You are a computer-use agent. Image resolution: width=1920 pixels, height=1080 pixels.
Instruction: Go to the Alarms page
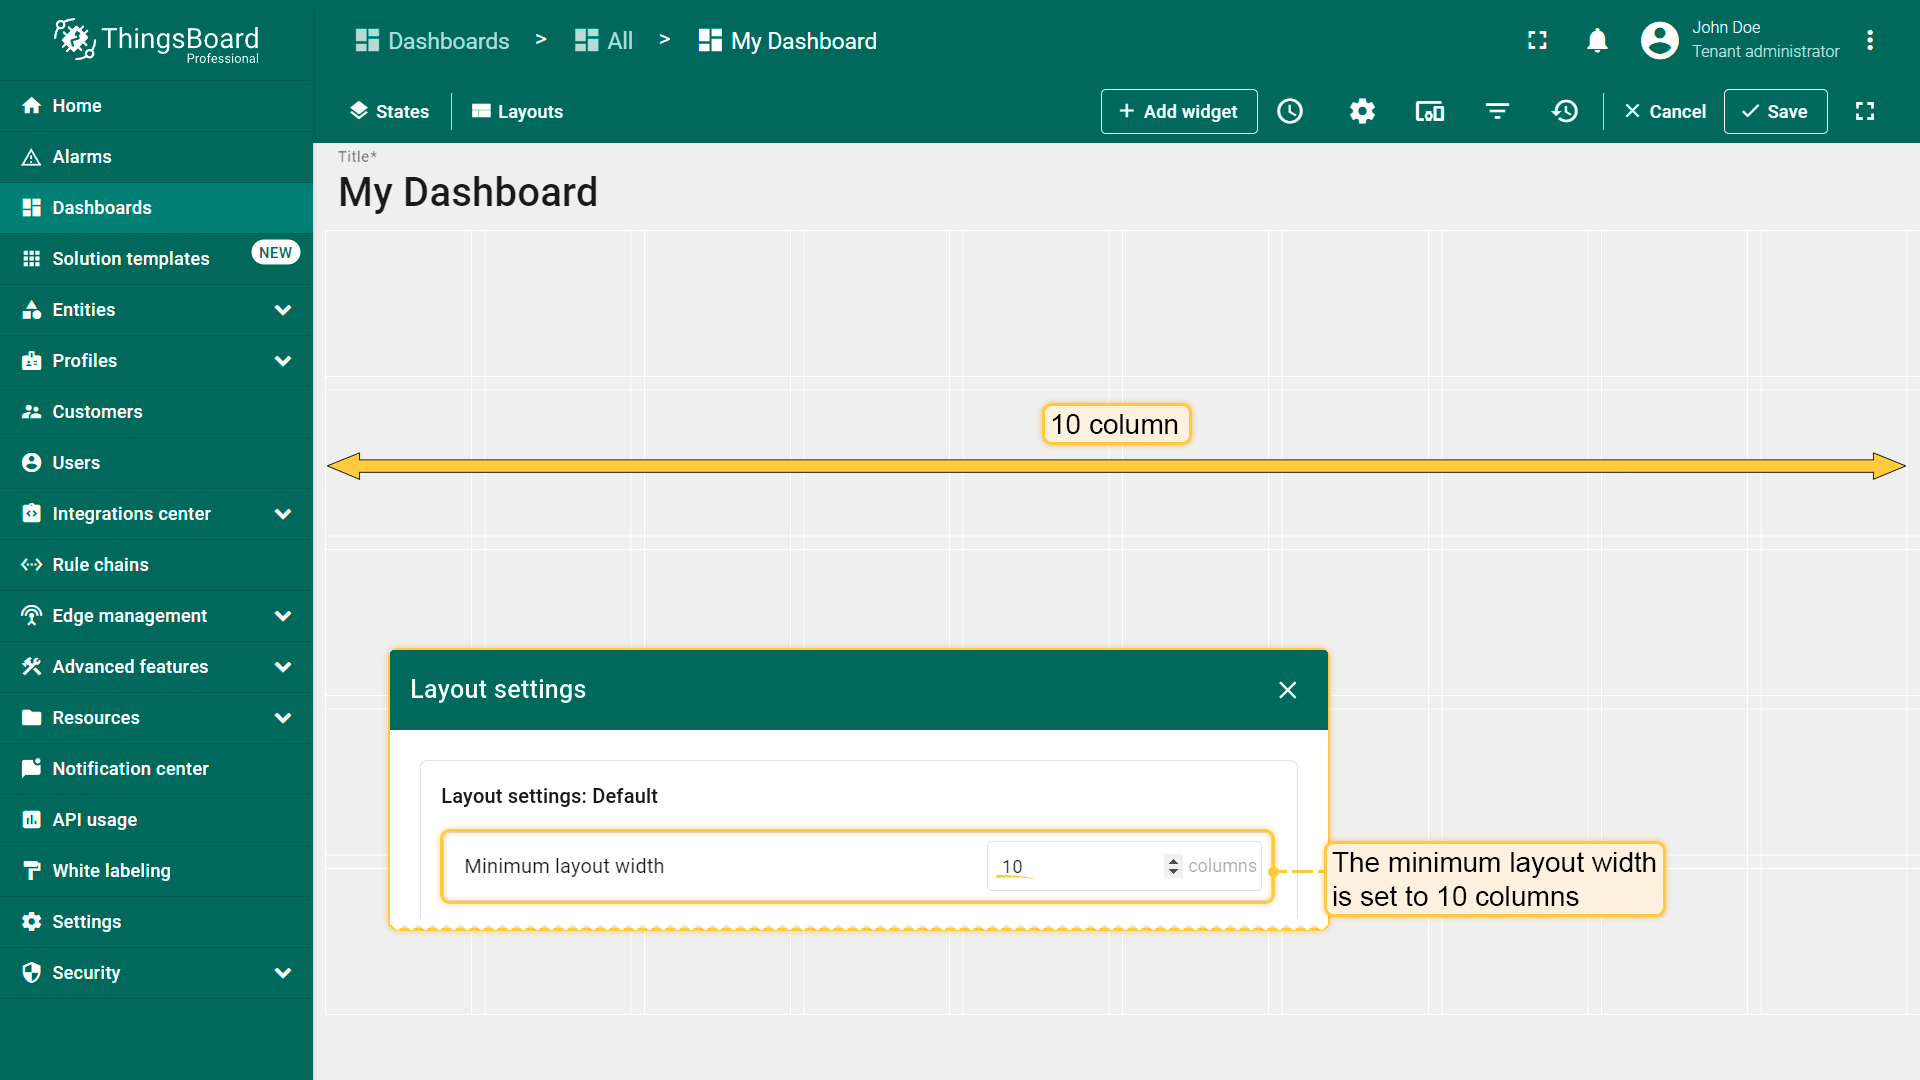(82, 157)
